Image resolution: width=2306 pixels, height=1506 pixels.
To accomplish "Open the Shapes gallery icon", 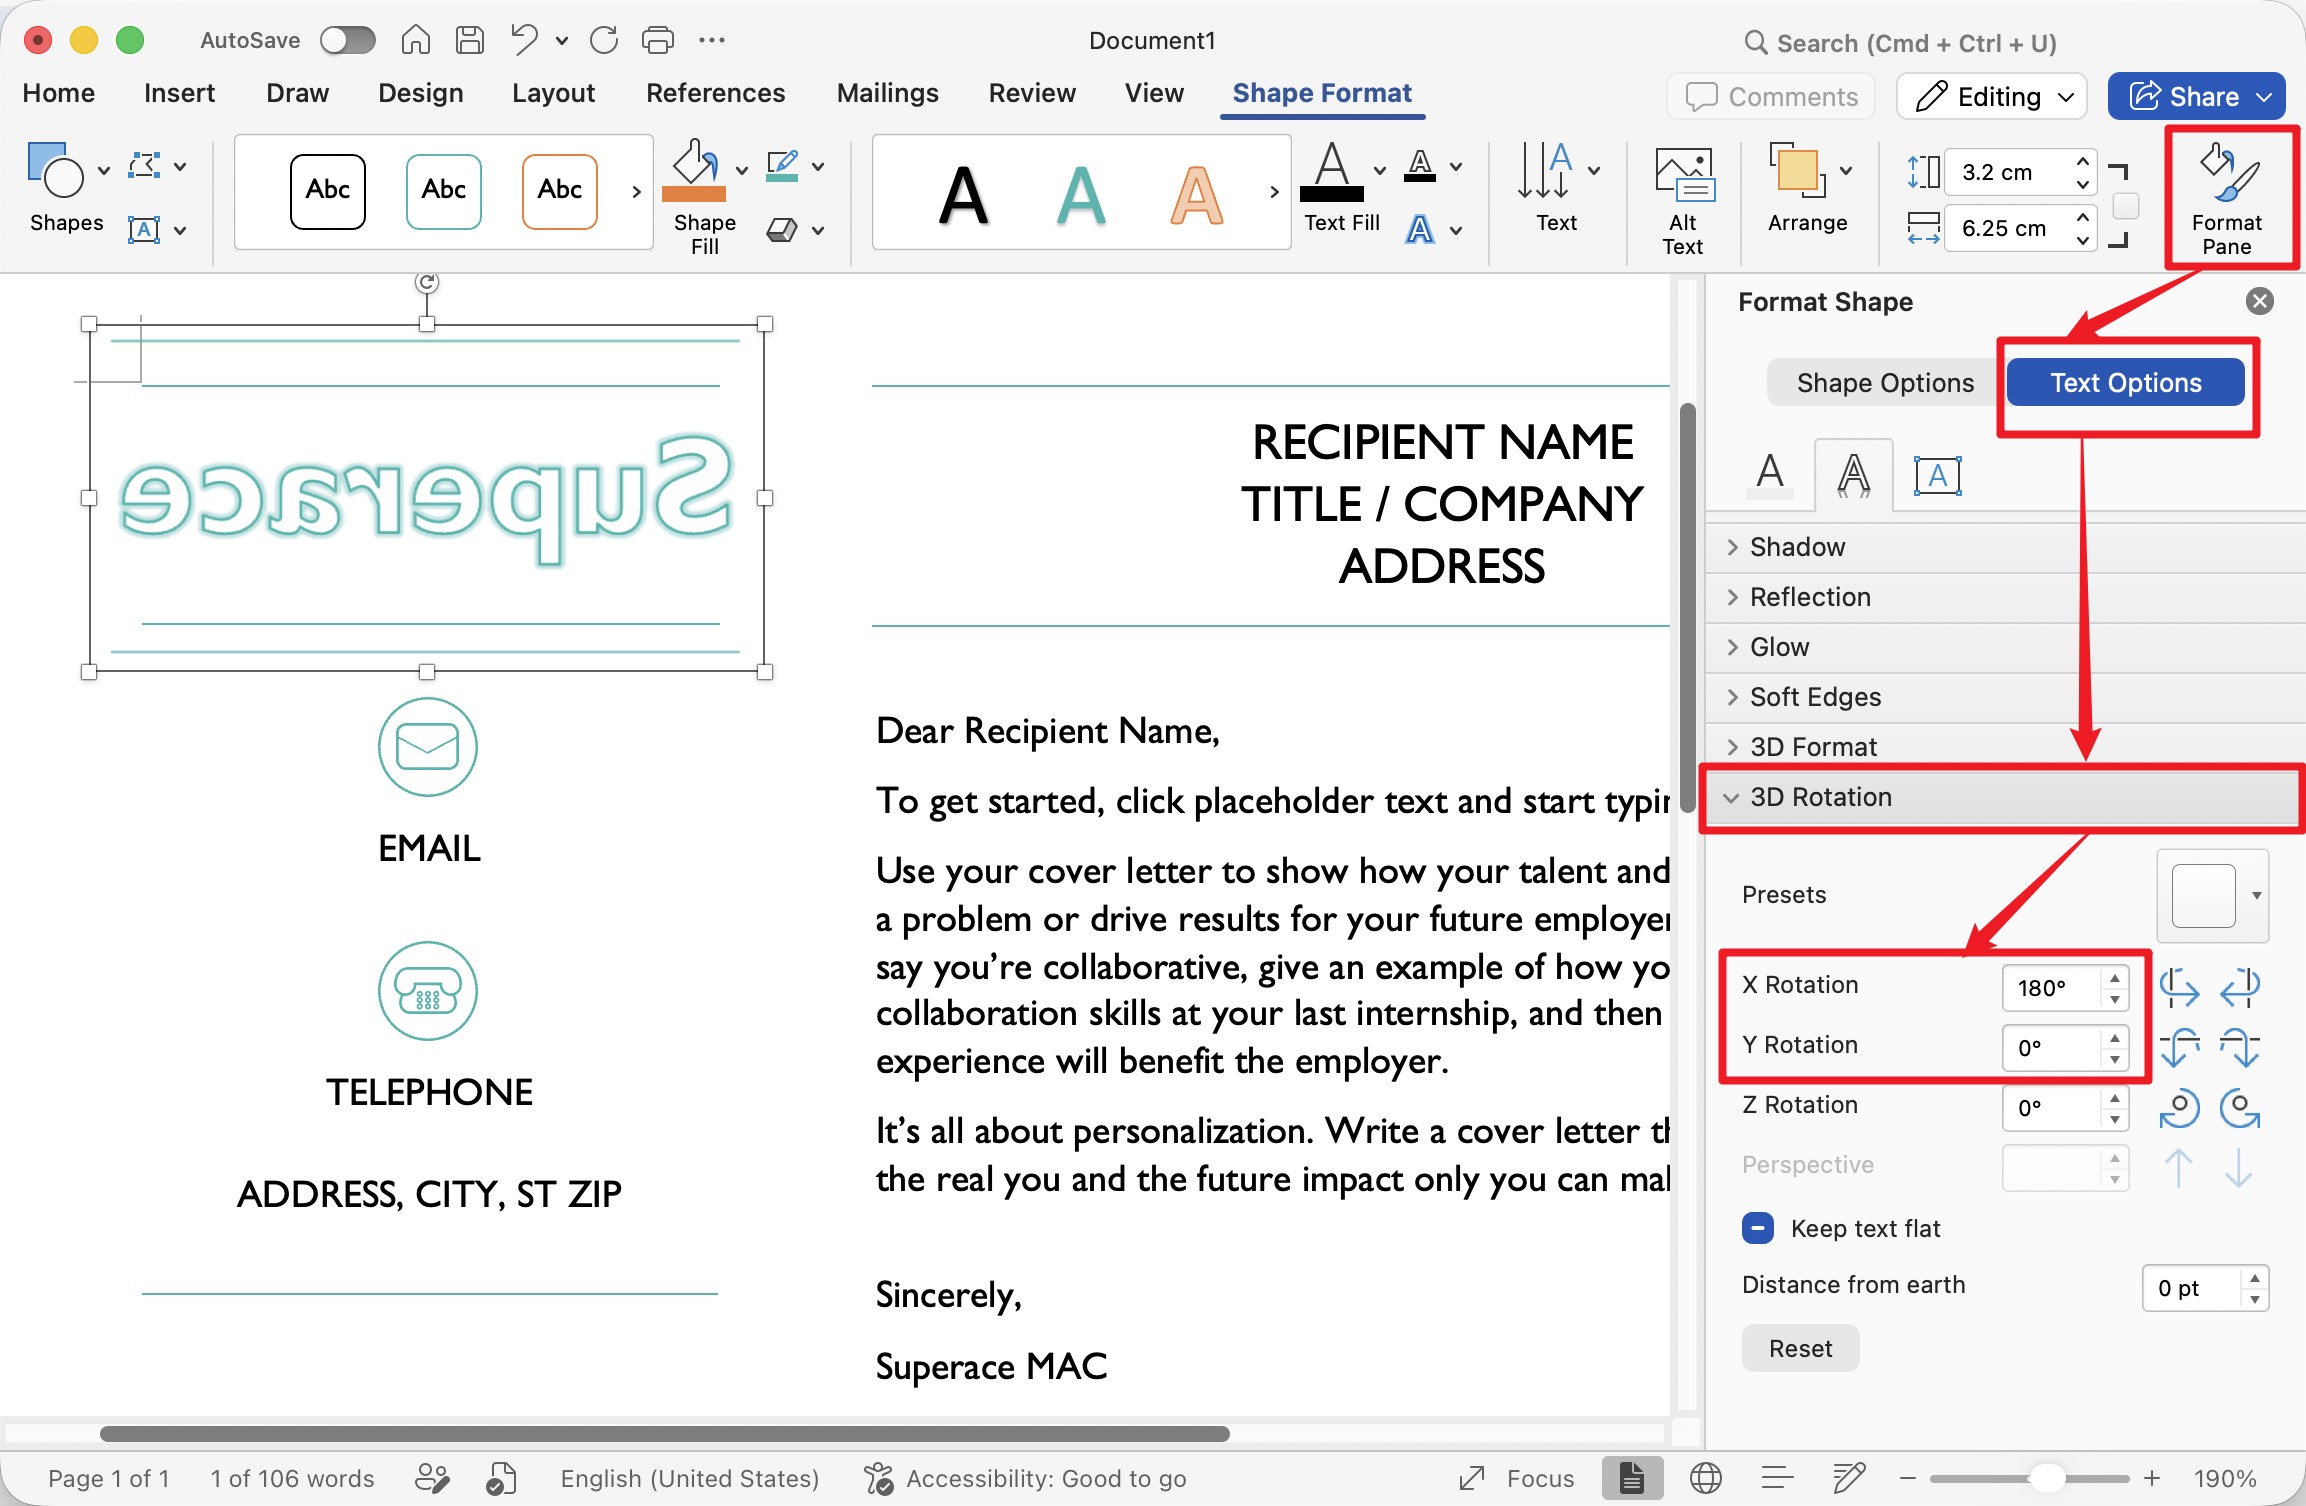I will click(55, 169).
